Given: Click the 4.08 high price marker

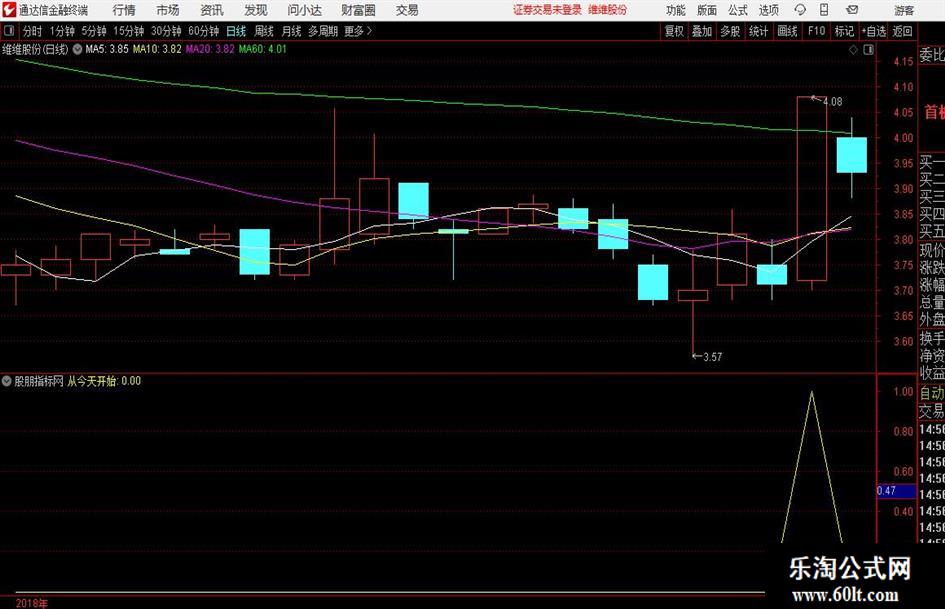Looking at the screenshot, I should point(832,102).
